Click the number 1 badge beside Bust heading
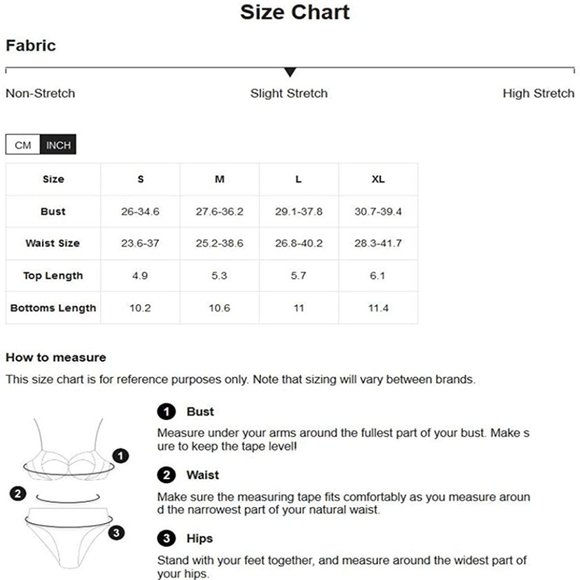The width and height of the screenshot is (580, 580). (166, 411)
